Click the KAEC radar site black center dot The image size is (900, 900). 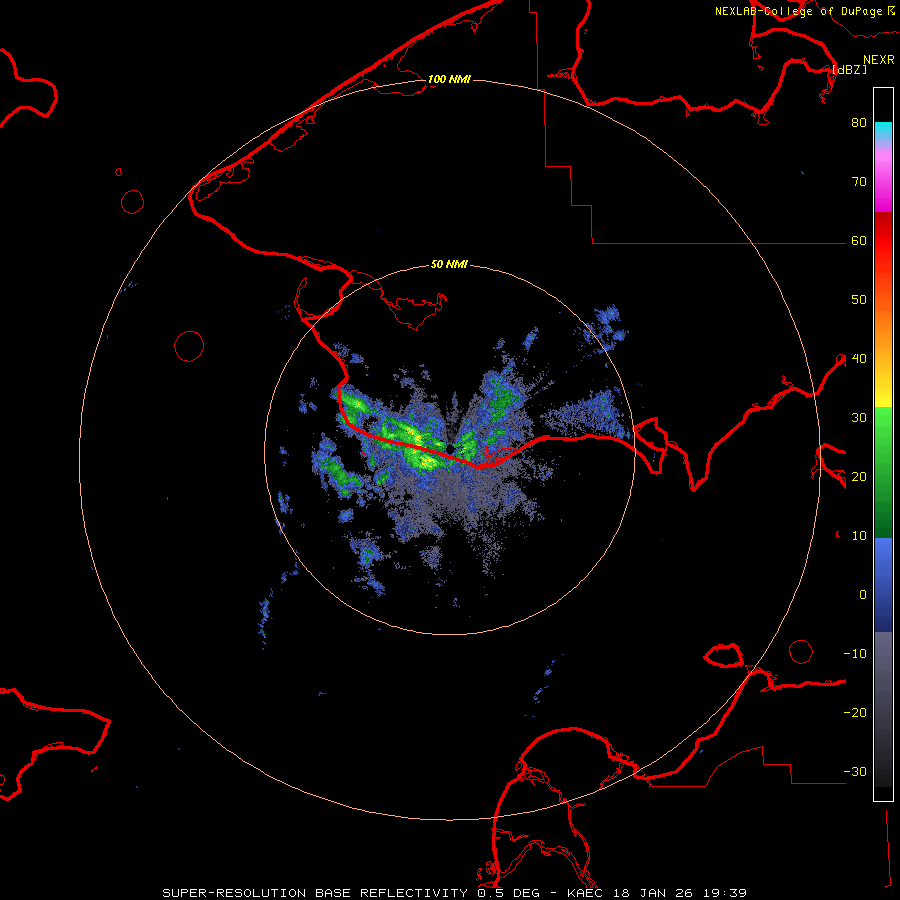coord(450,448)
